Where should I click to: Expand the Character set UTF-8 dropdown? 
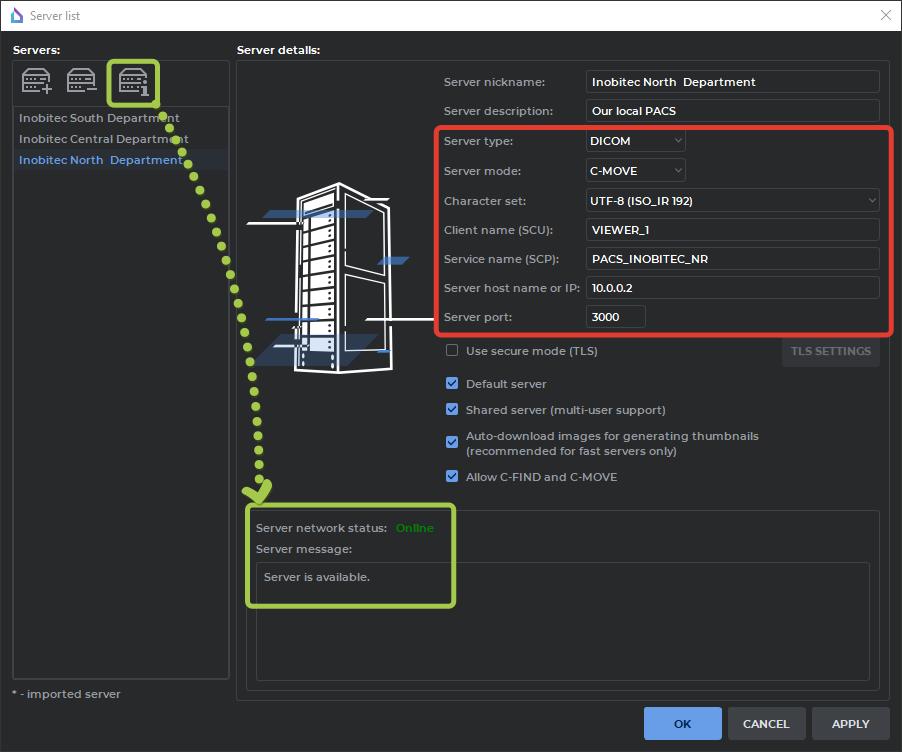(x=732, y=201)
